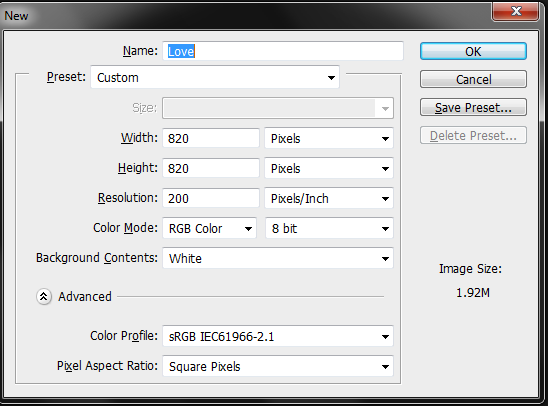Open the Height units Pixels dropdown

[329, 168]
